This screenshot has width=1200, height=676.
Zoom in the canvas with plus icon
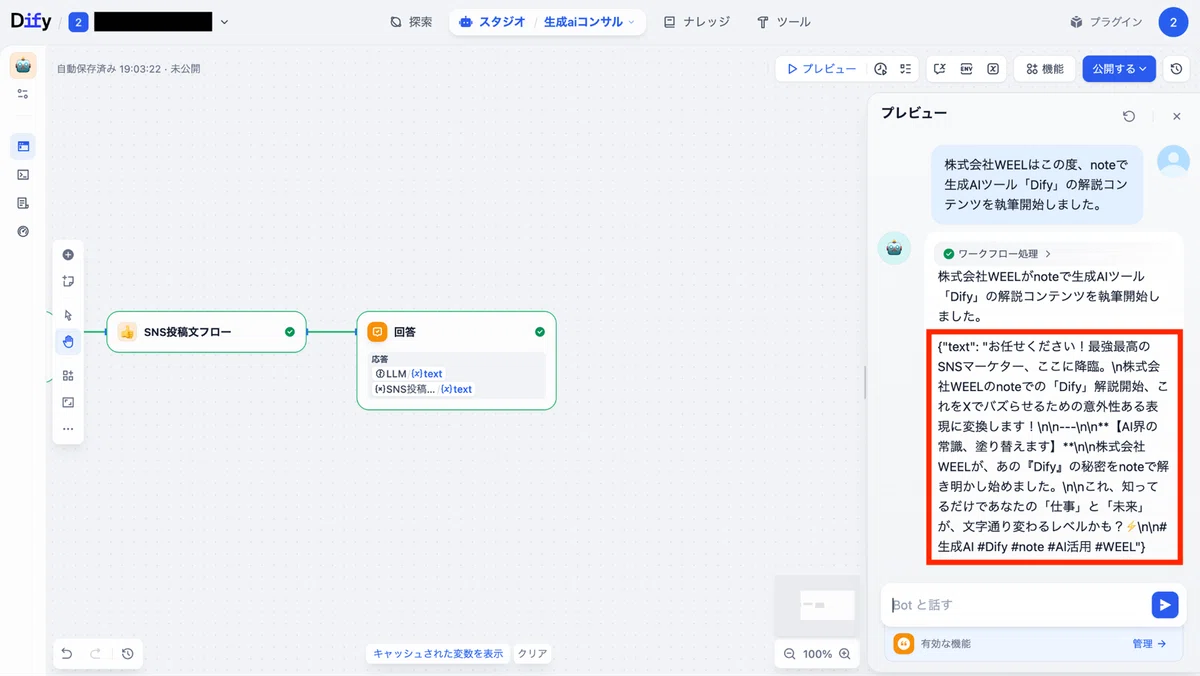click(x=845, y=654)
